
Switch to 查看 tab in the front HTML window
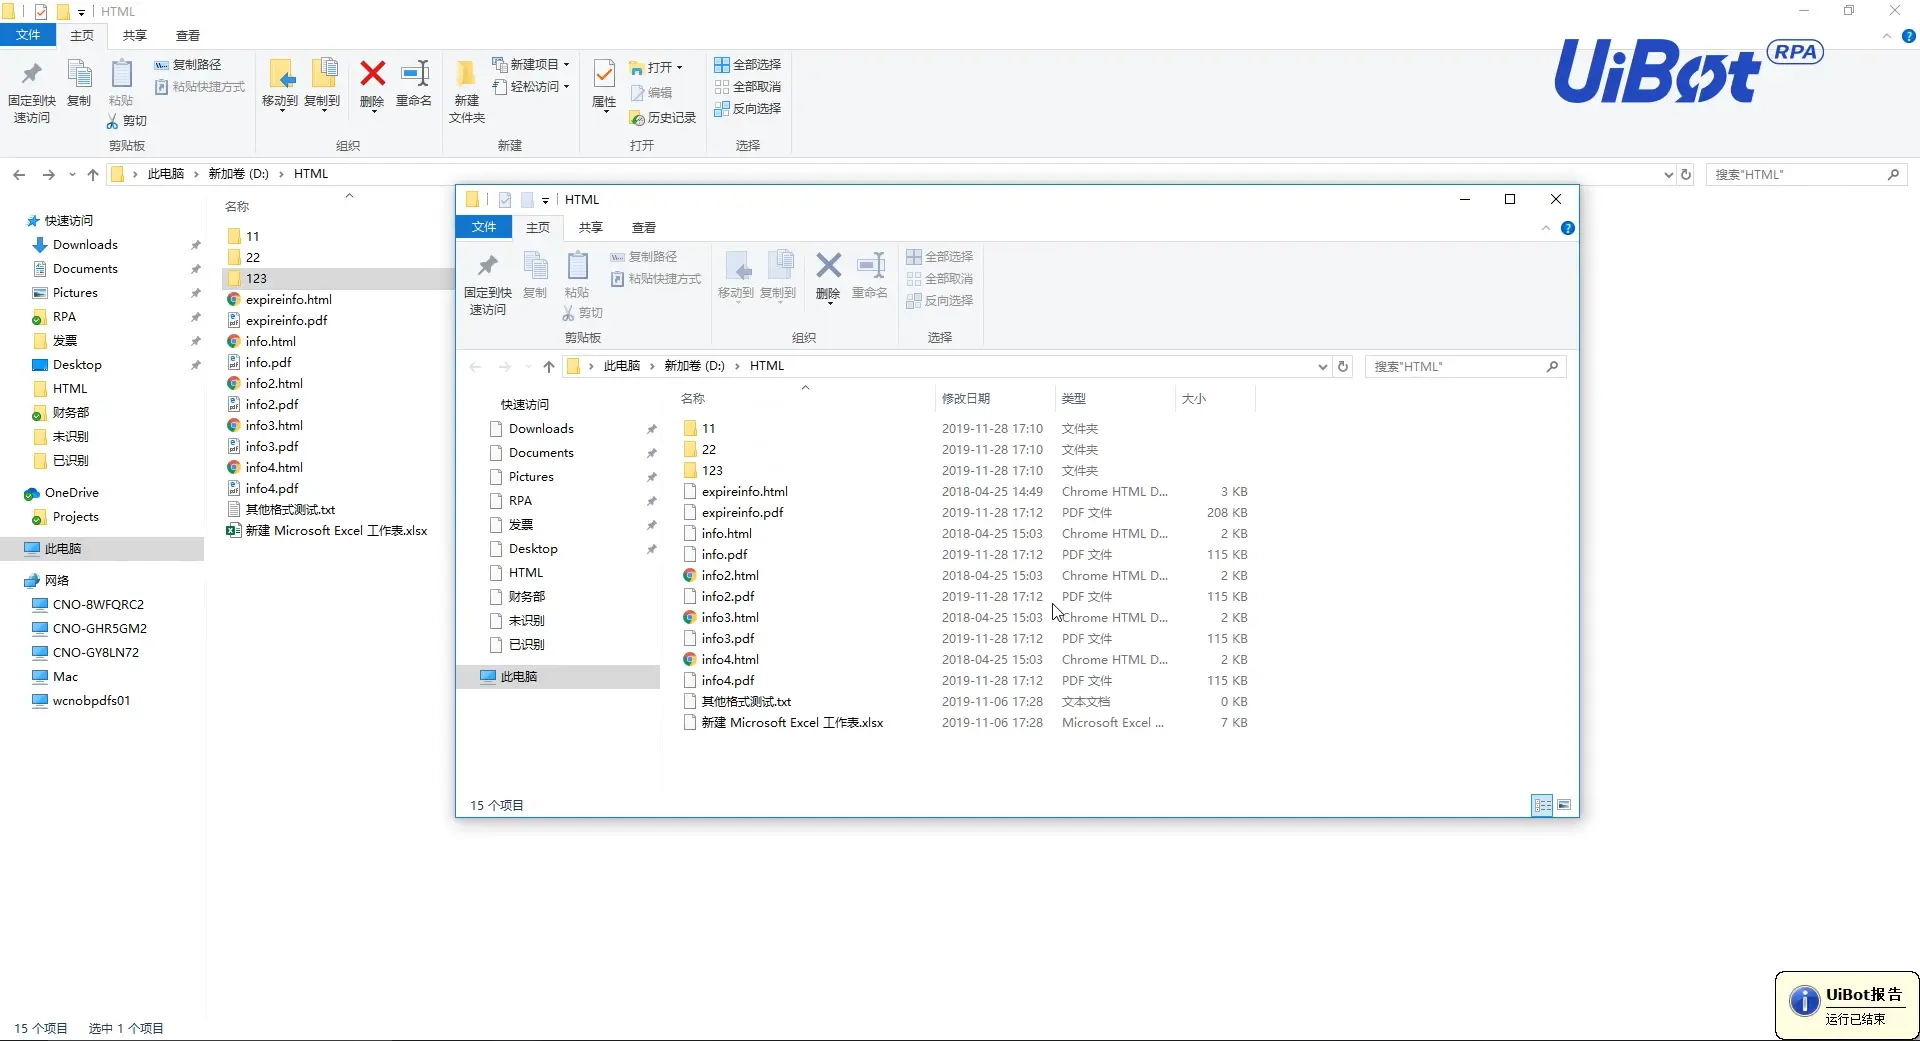(644, 227)
